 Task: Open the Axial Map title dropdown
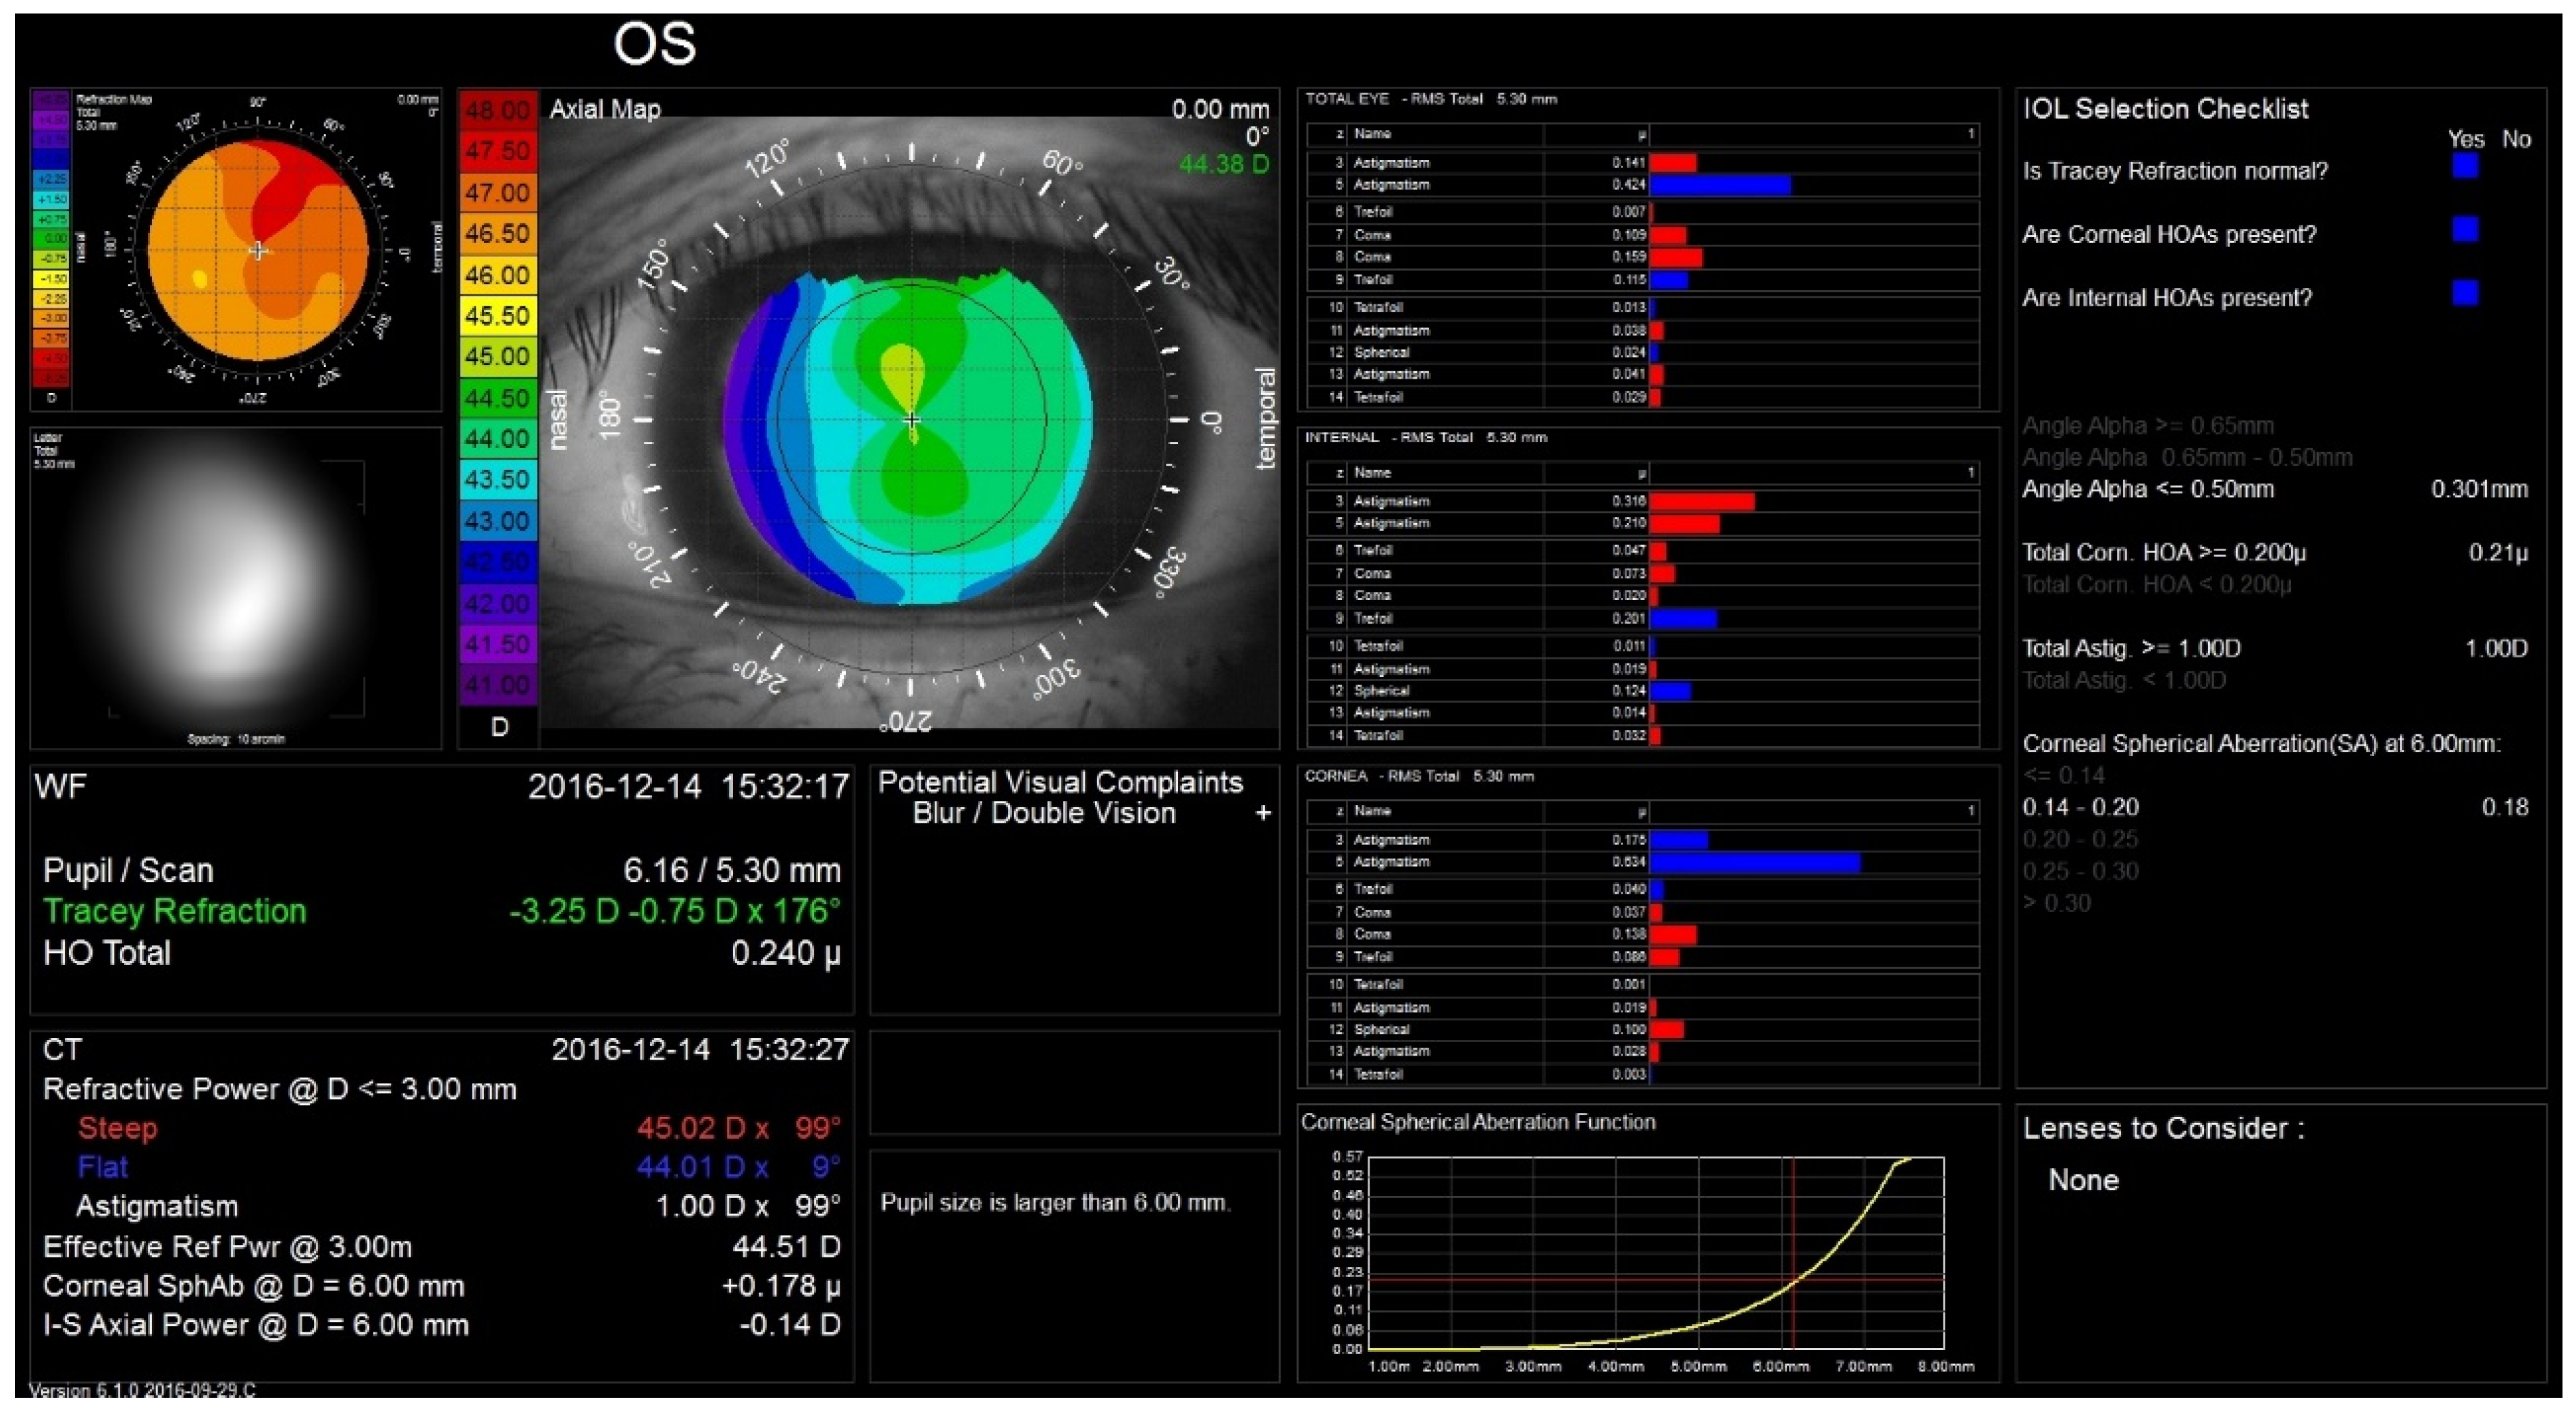(x=604, y=109)
